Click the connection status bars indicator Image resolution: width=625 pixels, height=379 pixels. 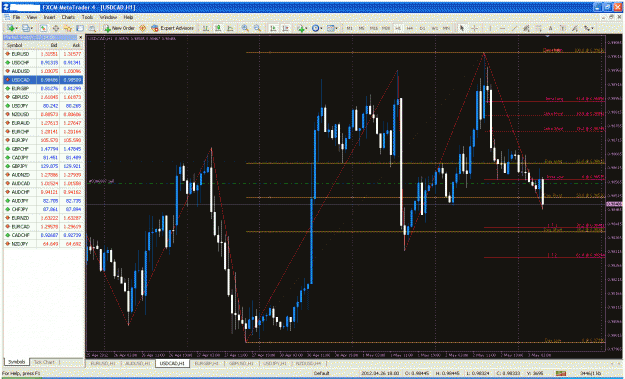(x=561, y=373)
